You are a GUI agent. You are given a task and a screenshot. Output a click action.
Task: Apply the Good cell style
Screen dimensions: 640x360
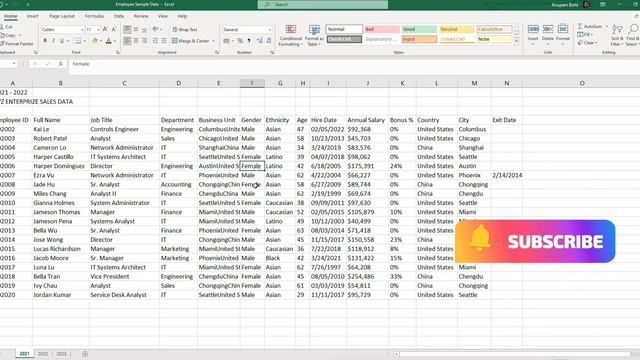pos(419,29)
